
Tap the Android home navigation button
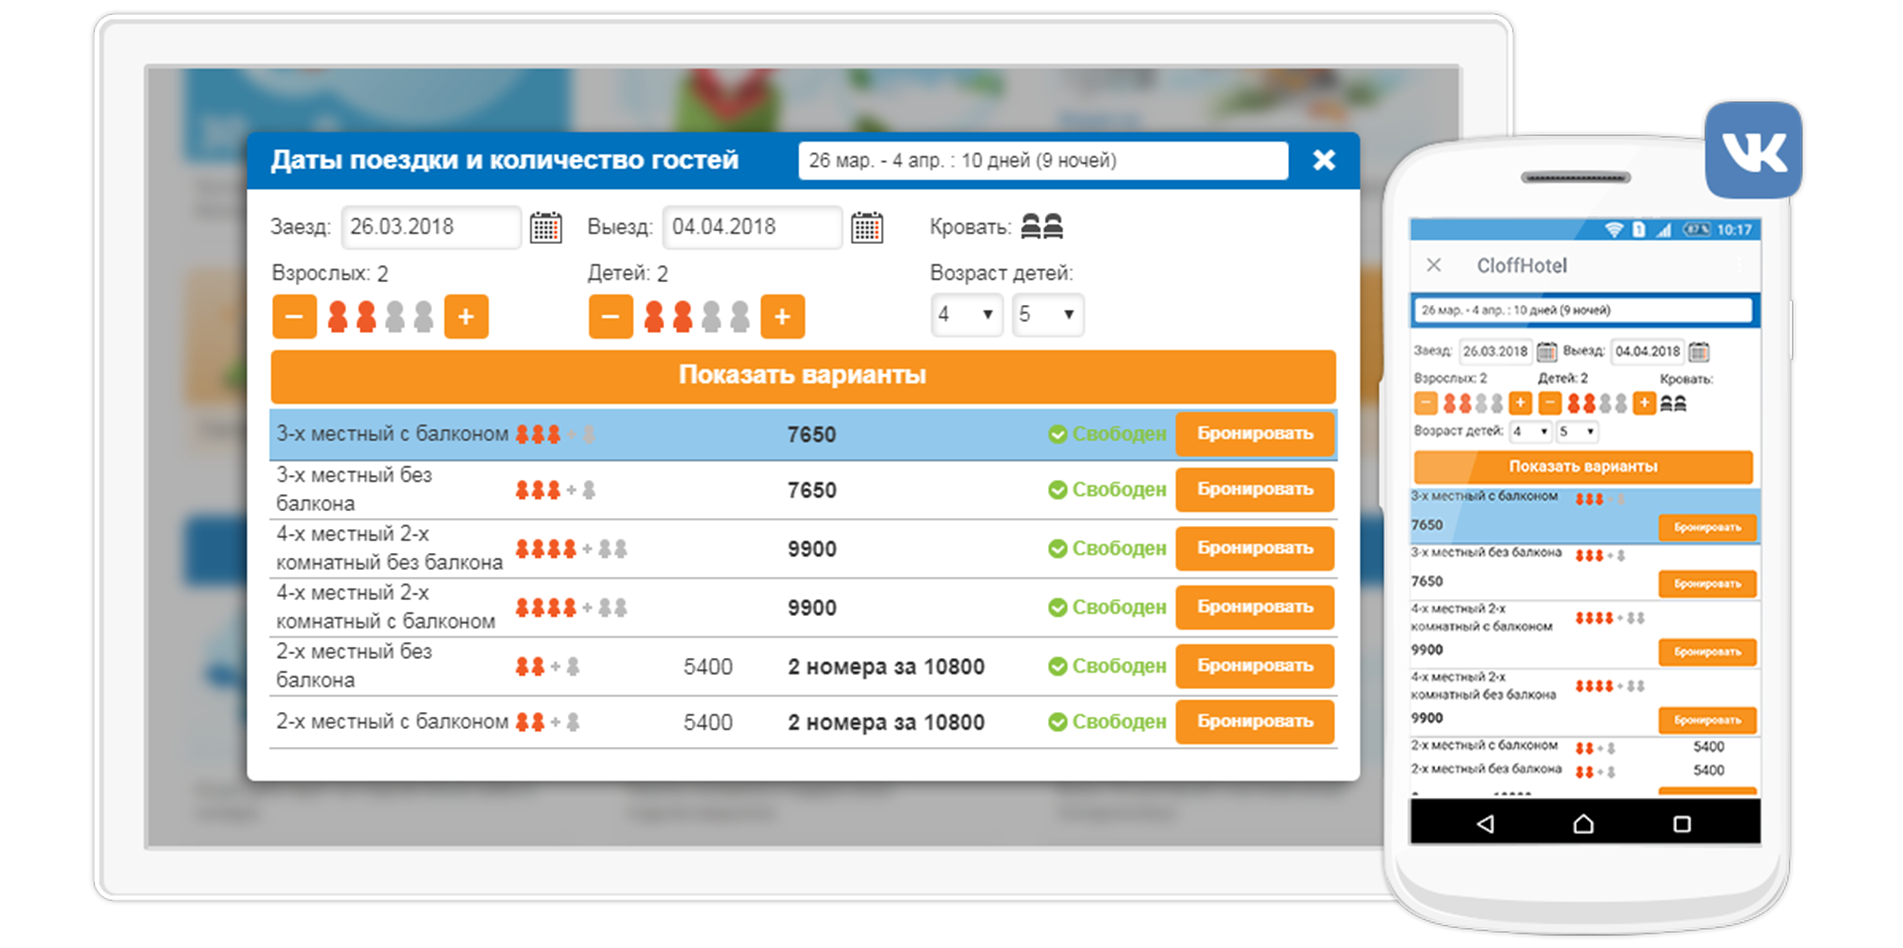(x=1583, y=824)
